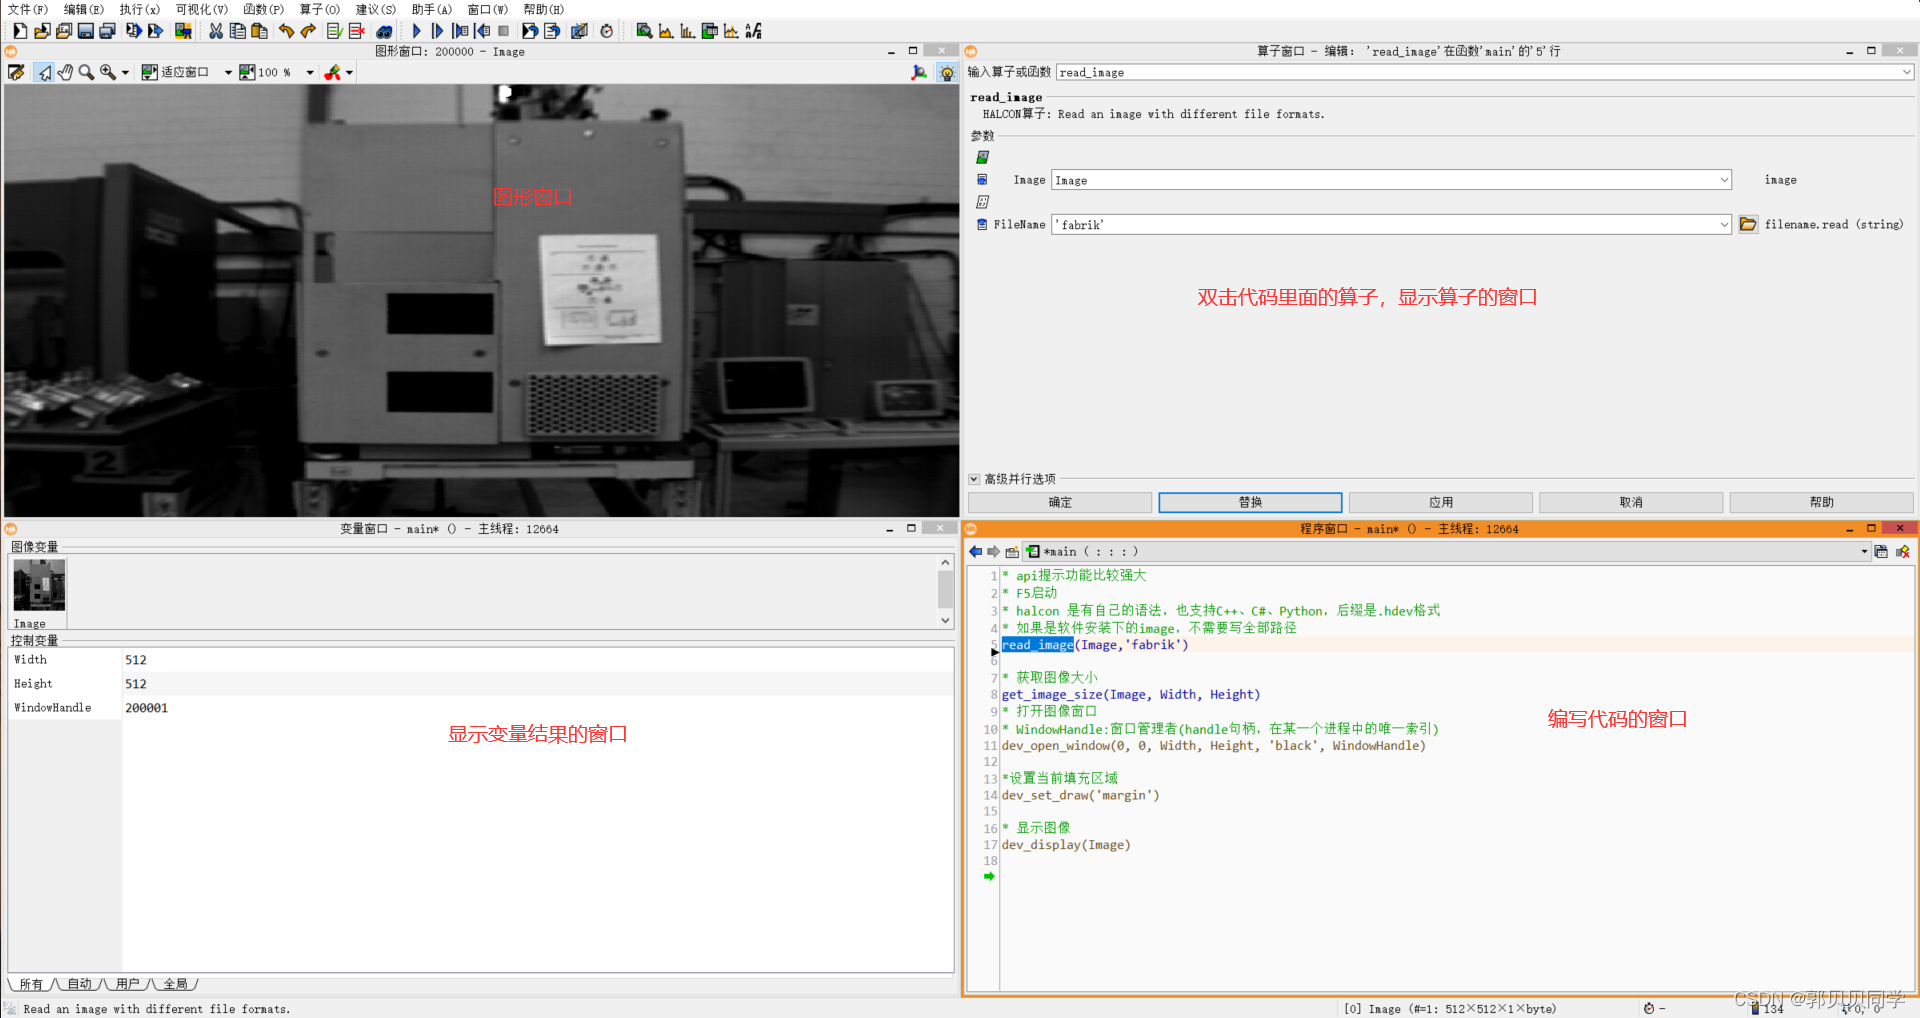Open the FileName 'fabrik' dropdown
Screen dimensions: 1920x1018
point(1723,224)
